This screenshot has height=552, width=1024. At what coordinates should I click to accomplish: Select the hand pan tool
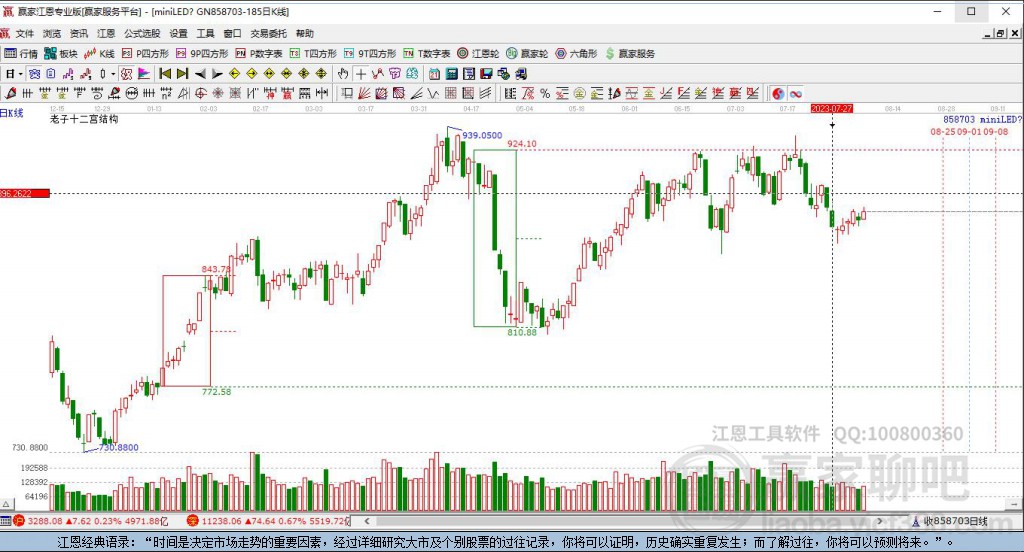(x=343, y=73)
